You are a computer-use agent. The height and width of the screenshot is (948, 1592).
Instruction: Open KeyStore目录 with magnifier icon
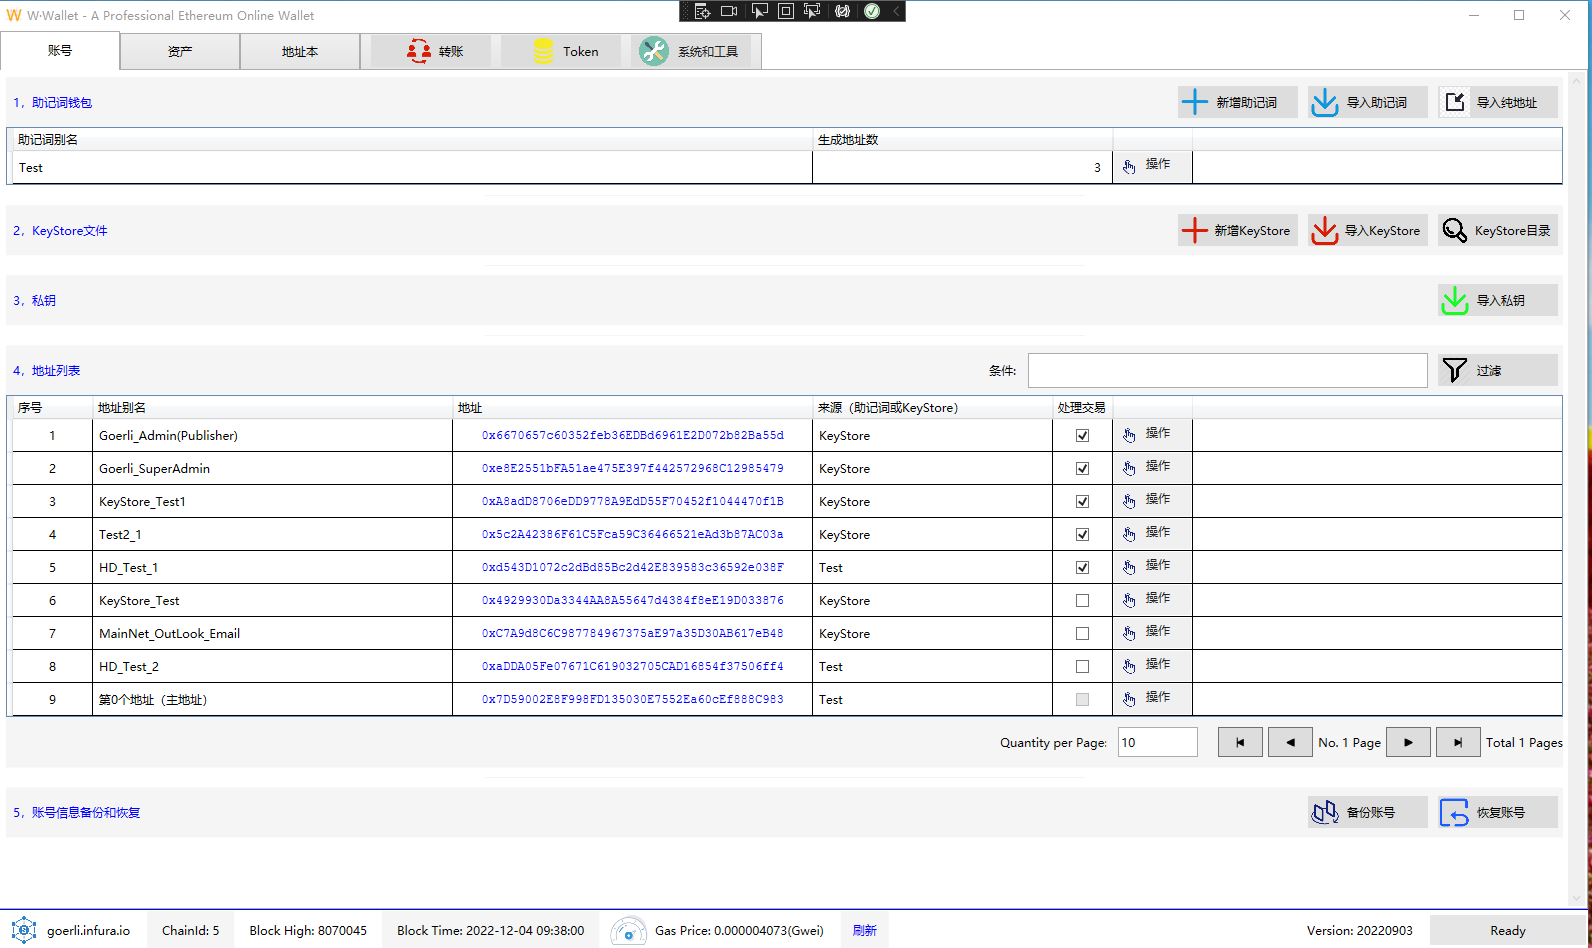1498,230
